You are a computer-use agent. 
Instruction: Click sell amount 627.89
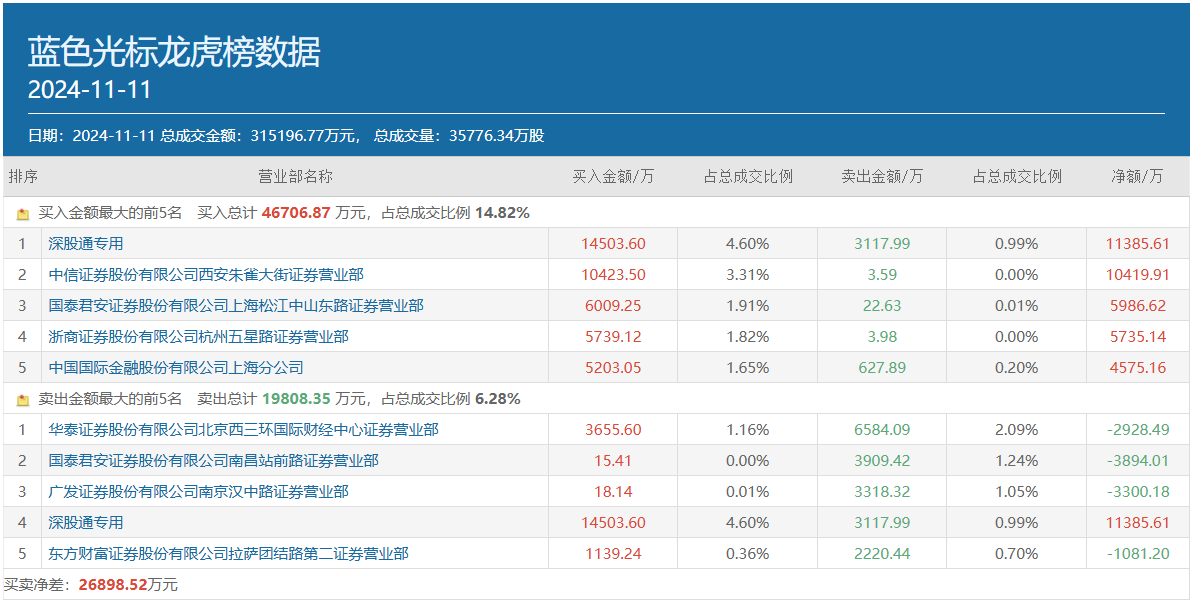point(882,368)
